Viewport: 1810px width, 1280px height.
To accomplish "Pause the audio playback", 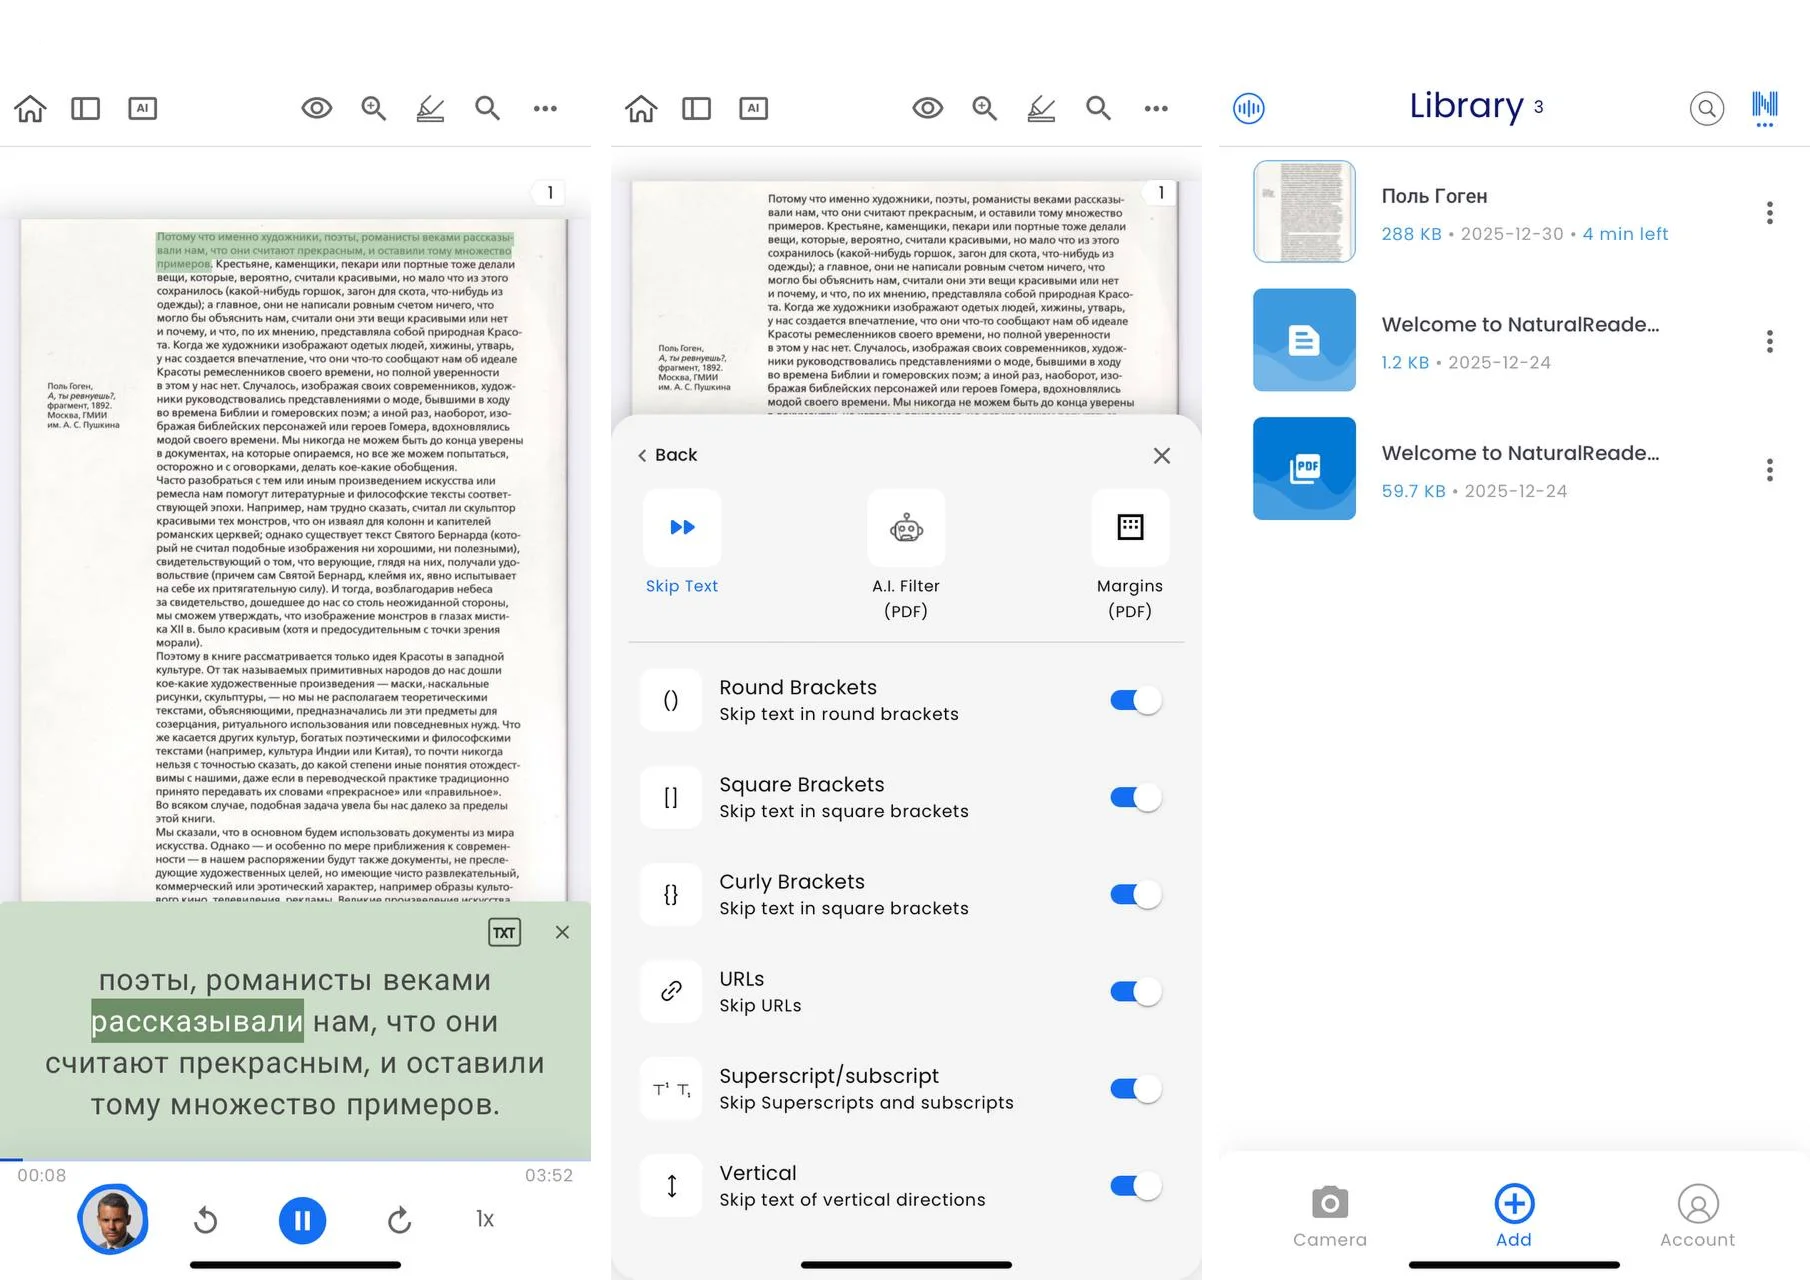I will pyautogui.click(x=302, y=1220).
